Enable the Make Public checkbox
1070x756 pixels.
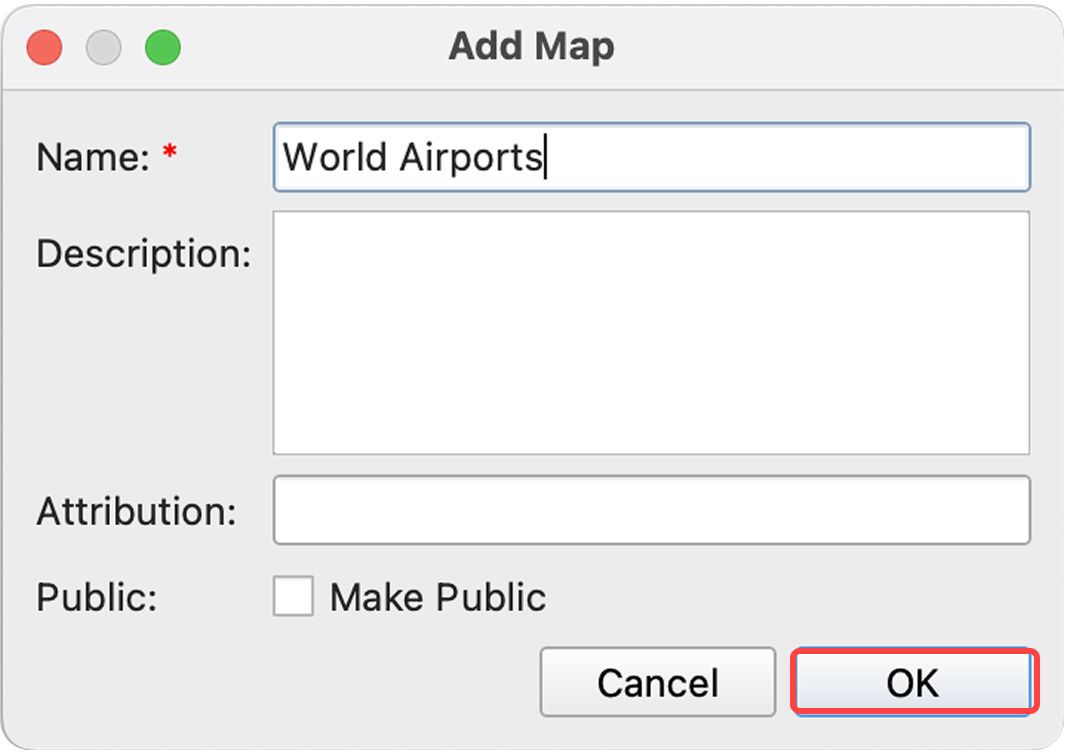pos(293,597)
